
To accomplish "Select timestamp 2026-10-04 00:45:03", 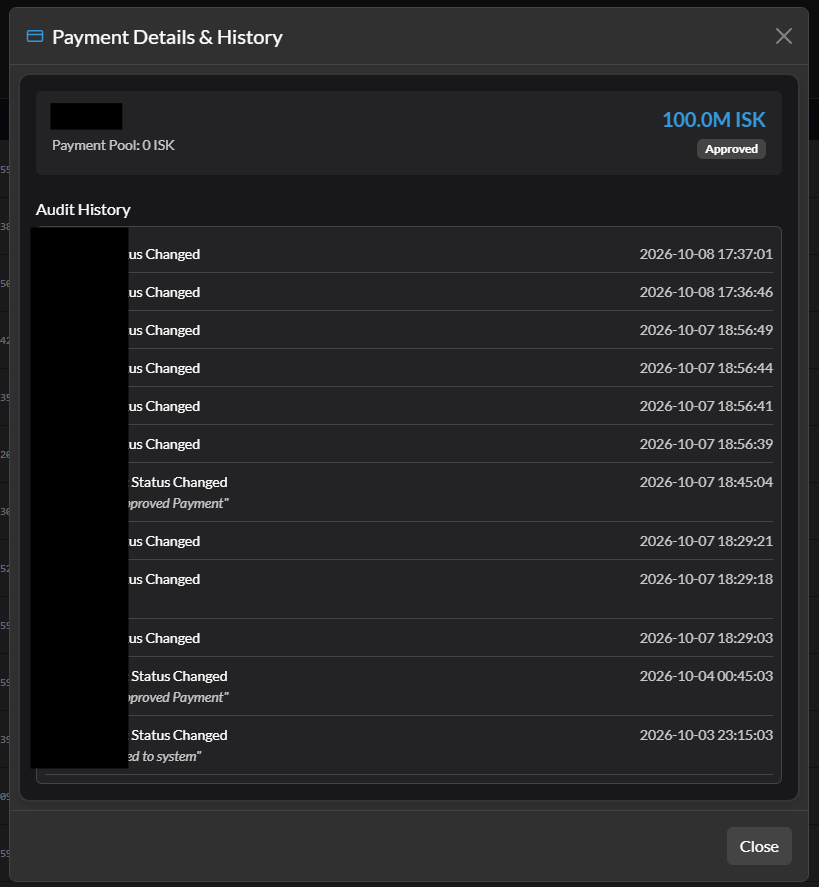I will [706, 676].
